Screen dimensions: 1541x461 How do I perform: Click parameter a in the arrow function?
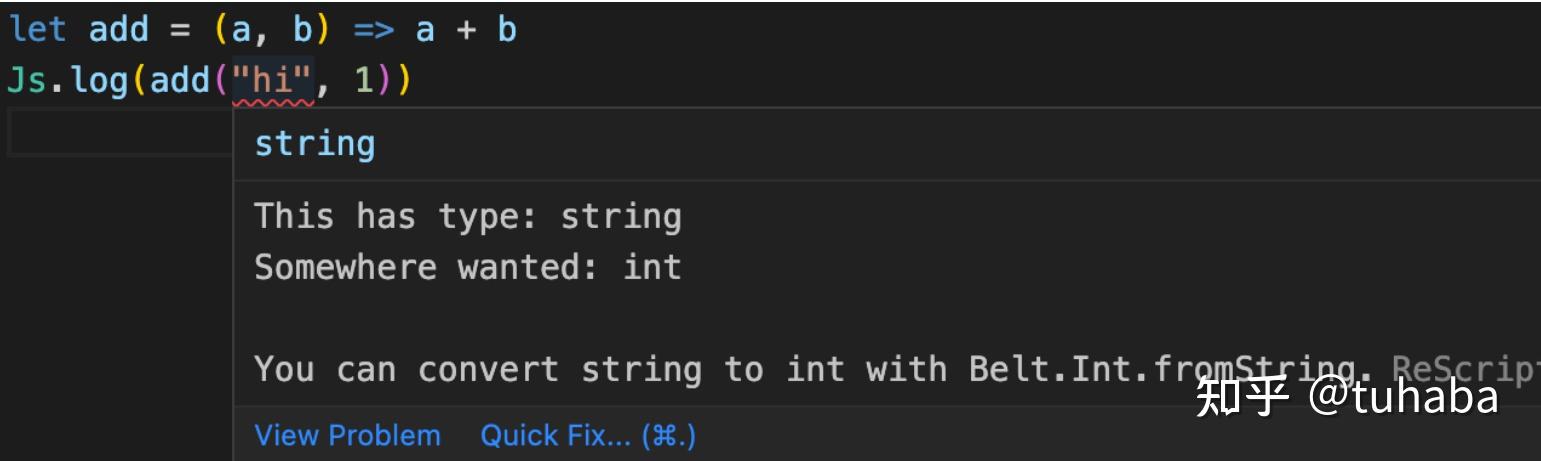coord(241,30)
